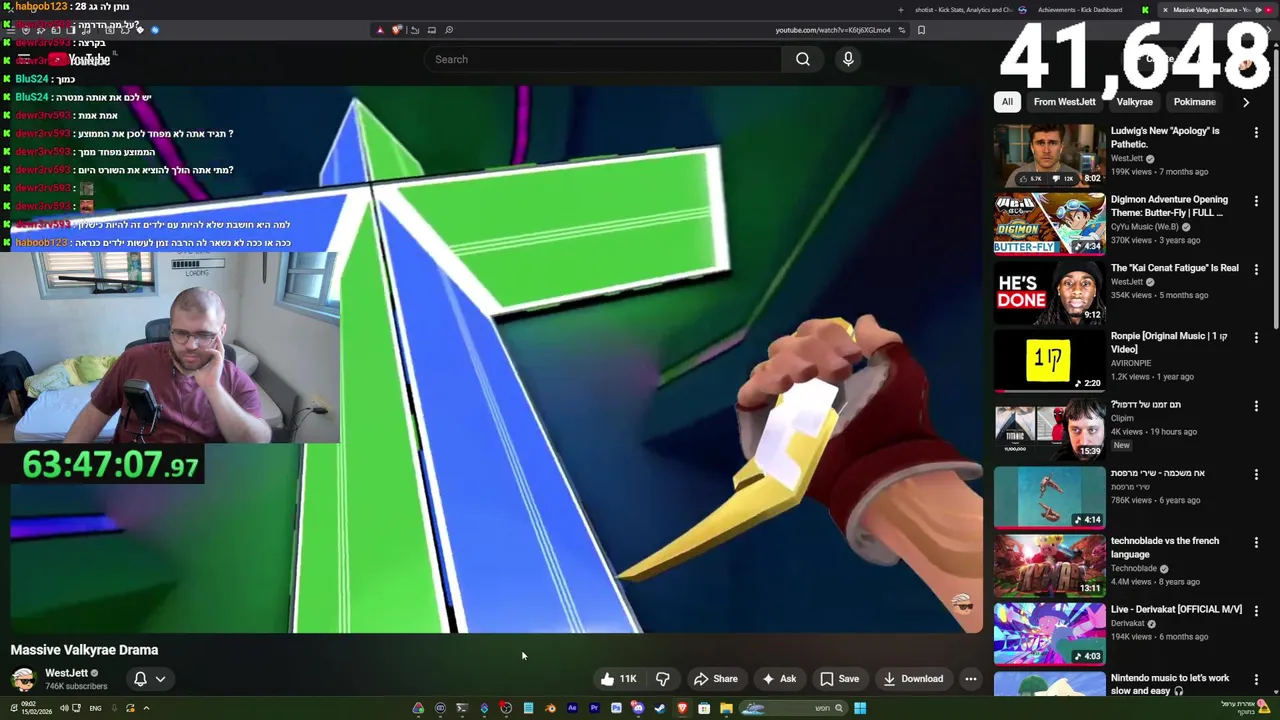This screenshot has height=720, width=1280.
Task: Toggle notification bell for WestJett
Action: point(140,679)
